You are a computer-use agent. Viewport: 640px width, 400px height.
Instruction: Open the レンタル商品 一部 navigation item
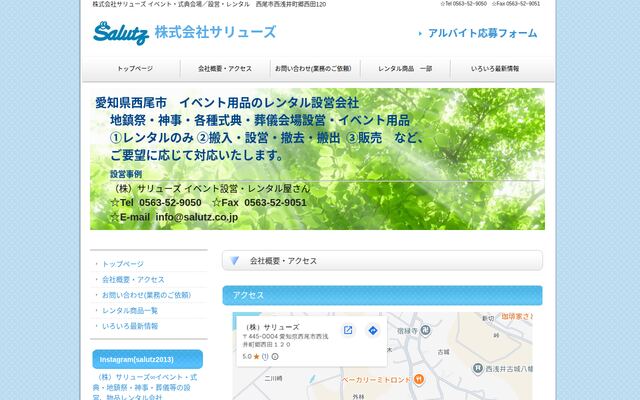tap(405, 69)
